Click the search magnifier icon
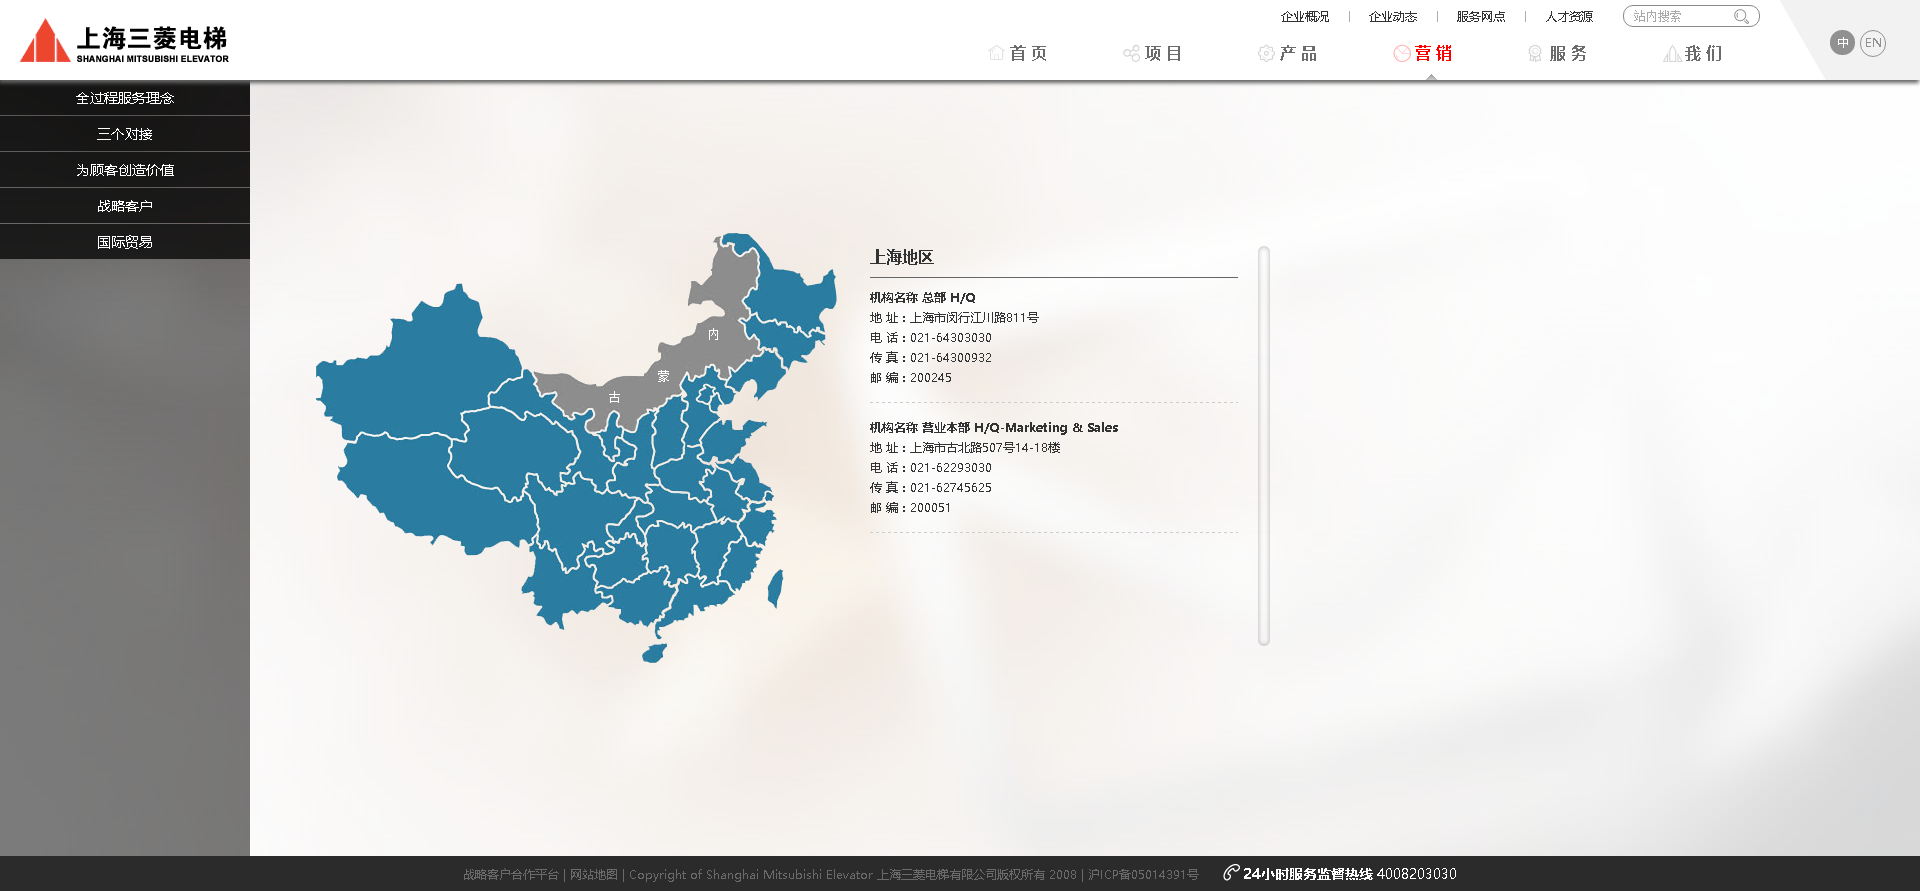1920x891 pixels. pos(1741,17)
